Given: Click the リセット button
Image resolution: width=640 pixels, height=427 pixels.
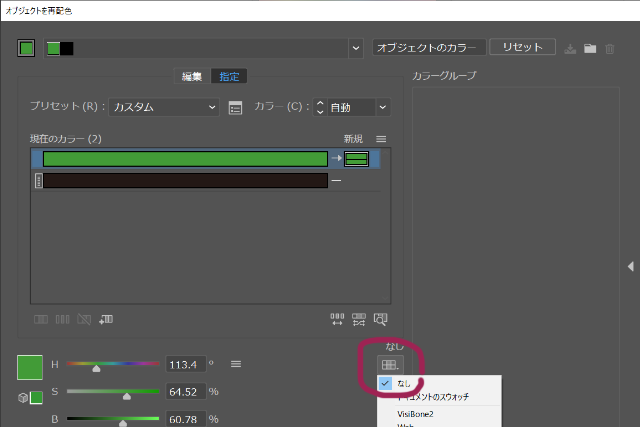Looking at the screenshot, I should tap(522, 47).
